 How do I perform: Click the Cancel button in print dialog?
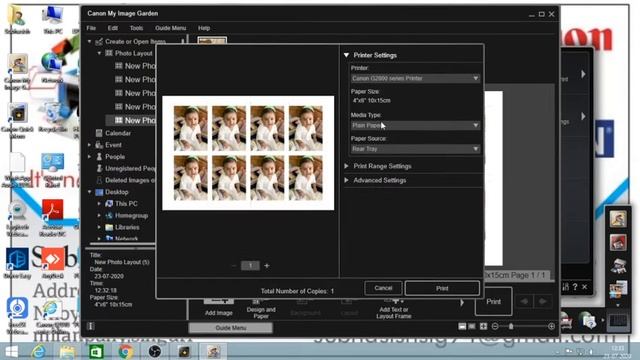383,288
